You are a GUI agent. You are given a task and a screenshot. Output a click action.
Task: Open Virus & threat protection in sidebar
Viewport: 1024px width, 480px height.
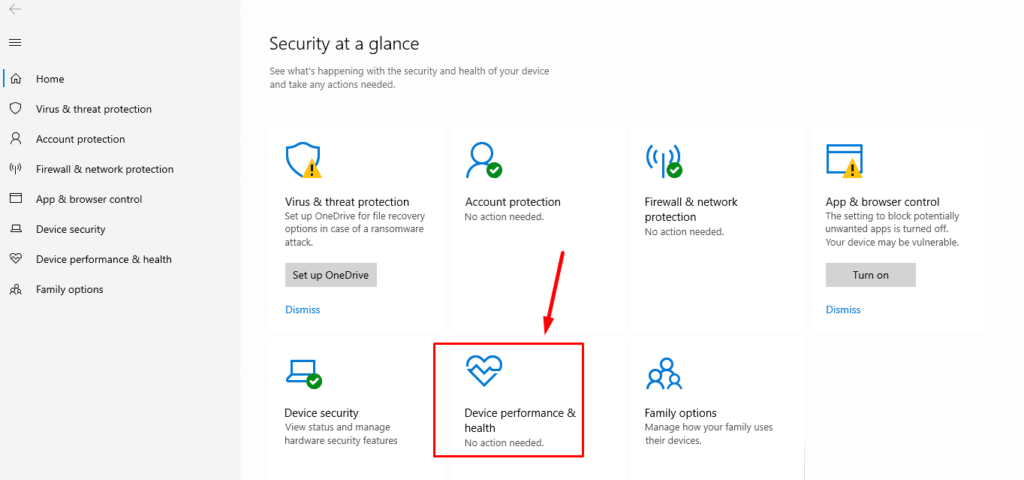[x=93, y=109]
